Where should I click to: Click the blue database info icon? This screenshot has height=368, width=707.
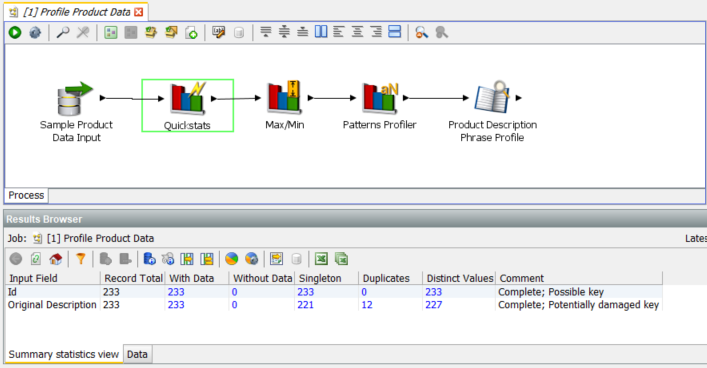click(149, 259)
